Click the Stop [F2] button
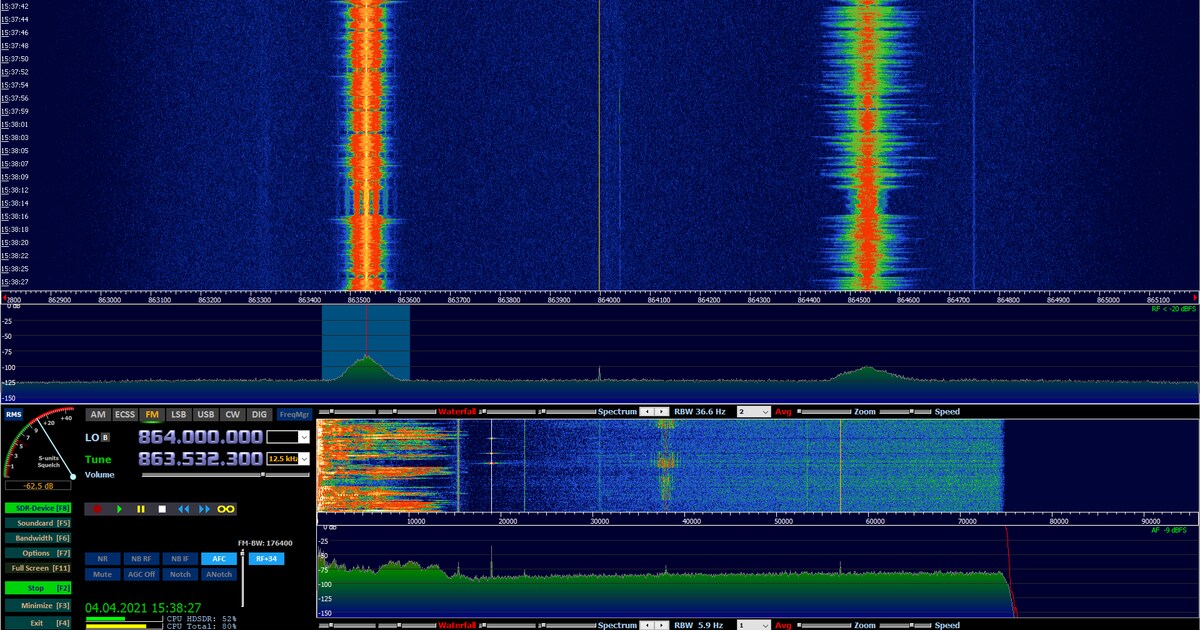Screen dimensions: 1200x630 37,588
